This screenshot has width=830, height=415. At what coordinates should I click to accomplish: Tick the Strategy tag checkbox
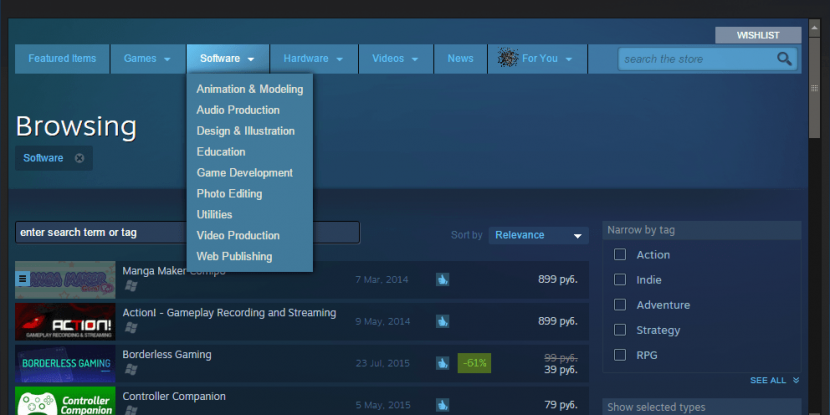click(x=620, y=330)
